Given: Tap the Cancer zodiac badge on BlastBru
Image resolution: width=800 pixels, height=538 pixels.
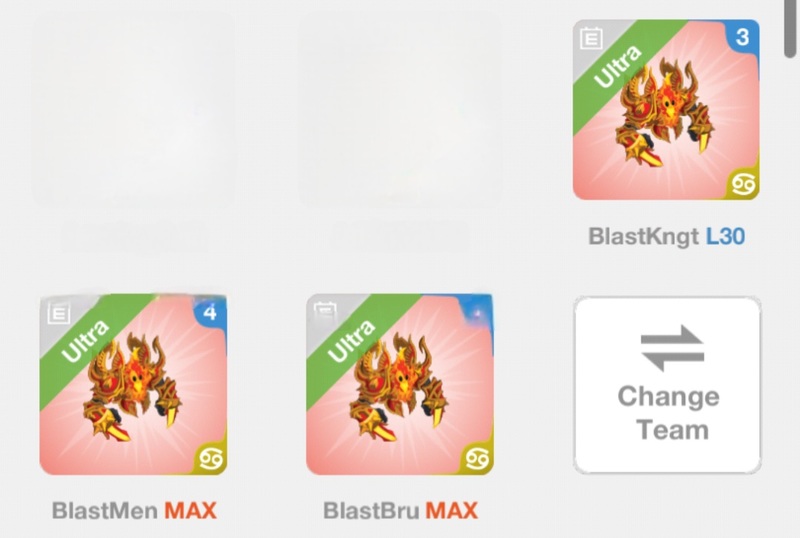Looking at the screenshot, I should (478, 458).
